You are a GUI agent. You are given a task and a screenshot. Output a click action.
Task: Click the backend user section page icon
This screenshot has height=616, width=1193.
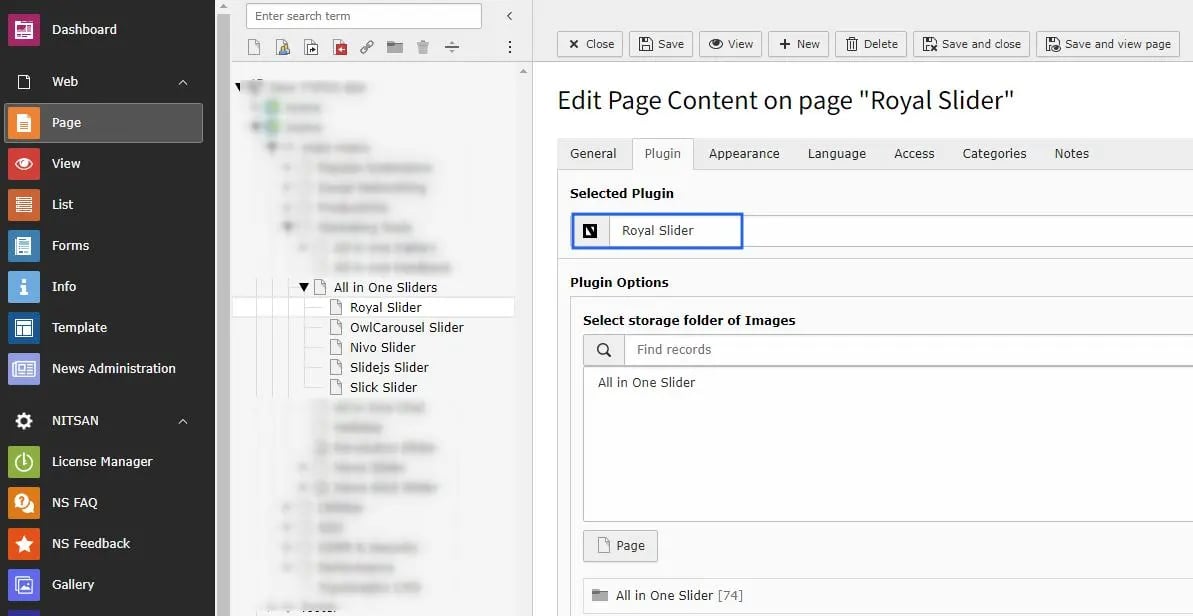point(282,47)
